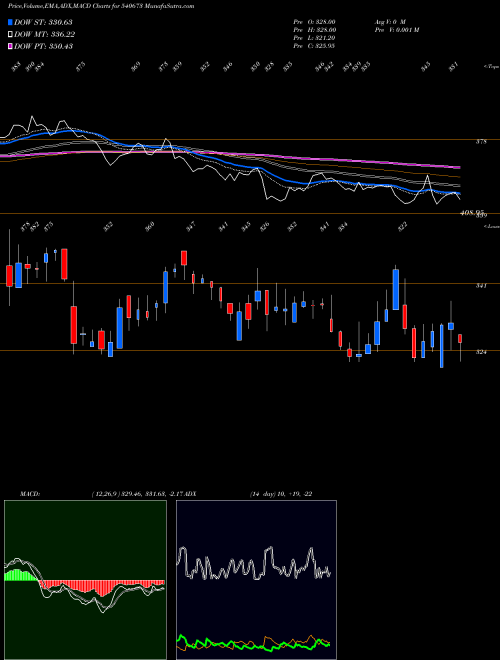Image resolution: width=500 pixels, height=660 pixels.
Task: Select the 'DOW PT: 350.43' legend text
Action: tap(43, 46)
